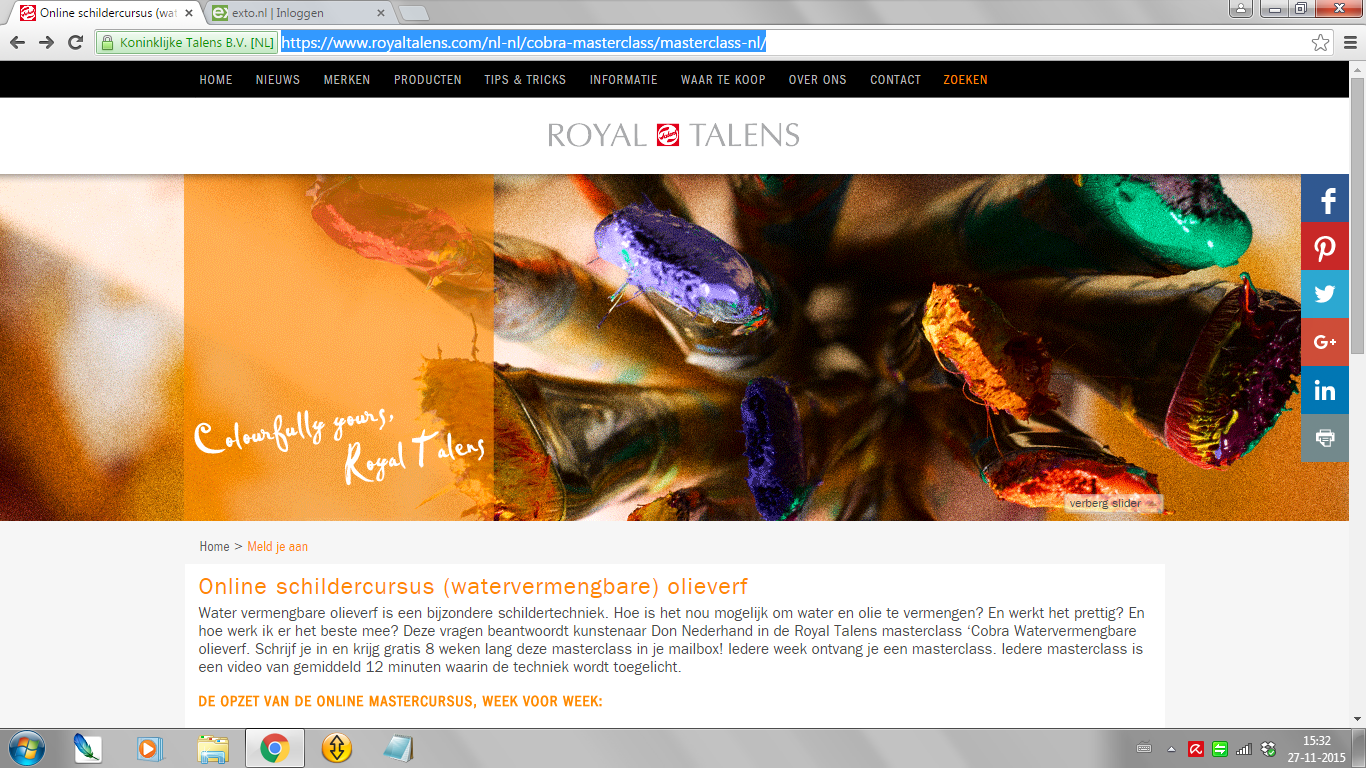The width and height of the screenshot is (1366, 768).
Task: Open Windows Explorer from taskbar
Action: tap(212, 748)
